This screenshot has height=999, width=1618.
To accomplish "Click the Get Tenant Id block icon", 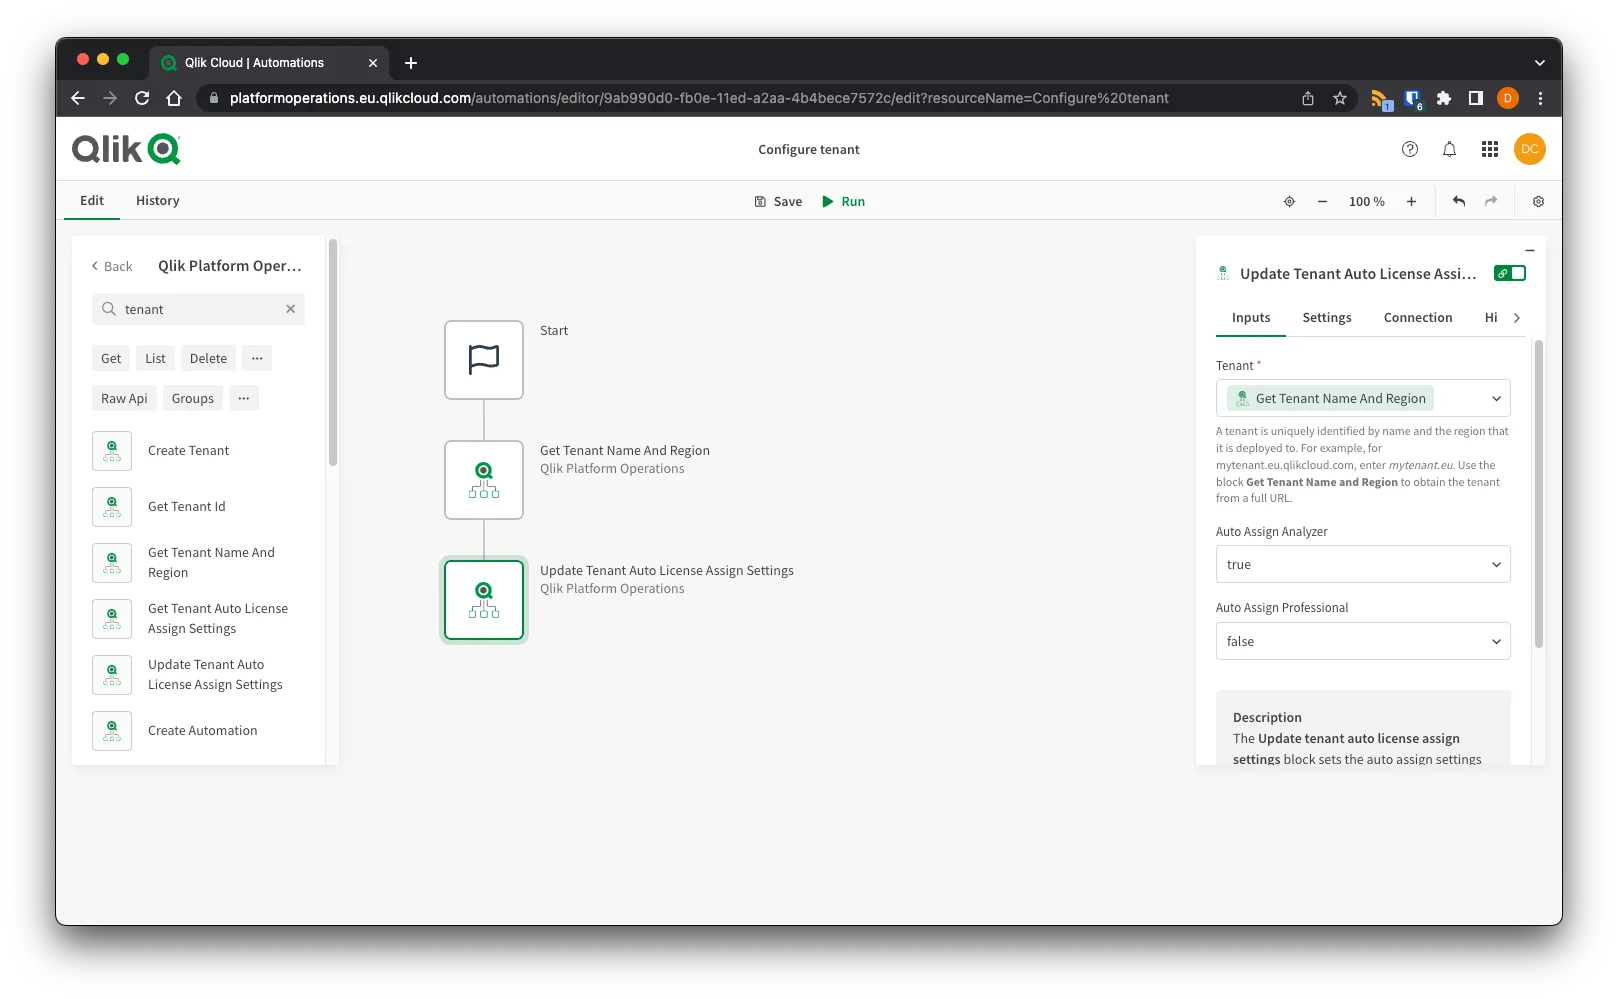I will coord(111,506).
